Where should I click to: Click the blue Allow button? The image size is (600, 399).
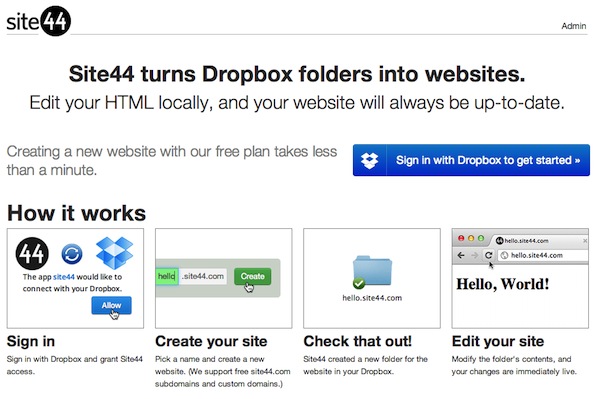(111, 305)
